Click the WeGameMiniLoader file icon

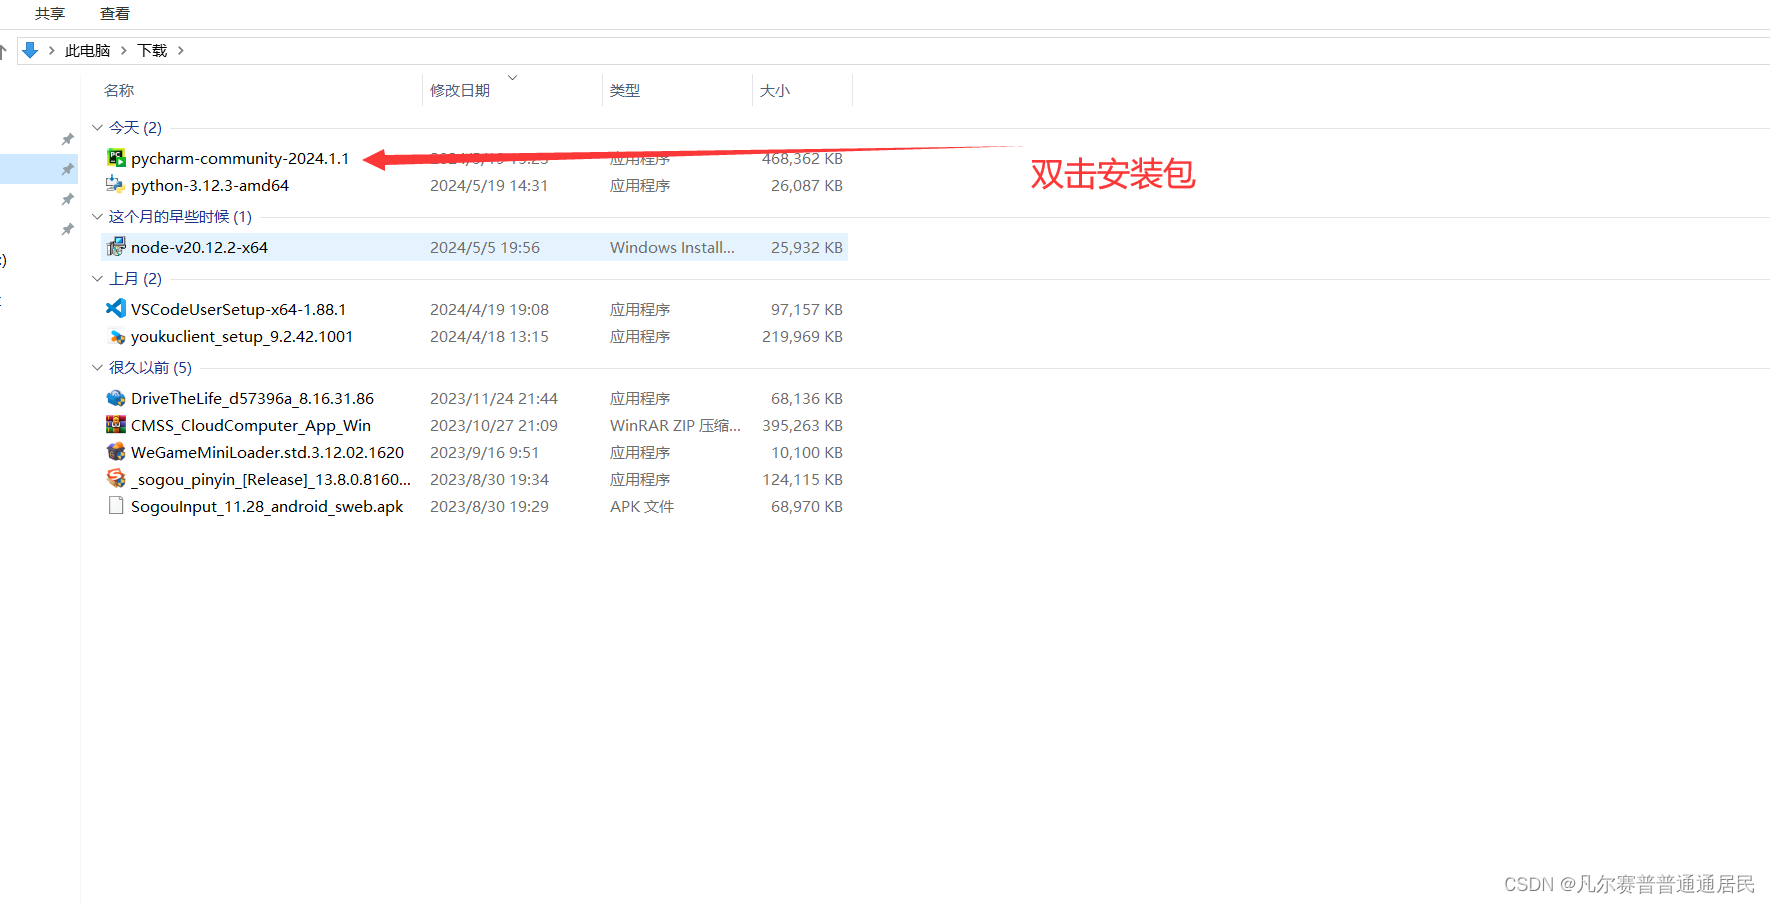pyautogui.click(x=116, y=452)
